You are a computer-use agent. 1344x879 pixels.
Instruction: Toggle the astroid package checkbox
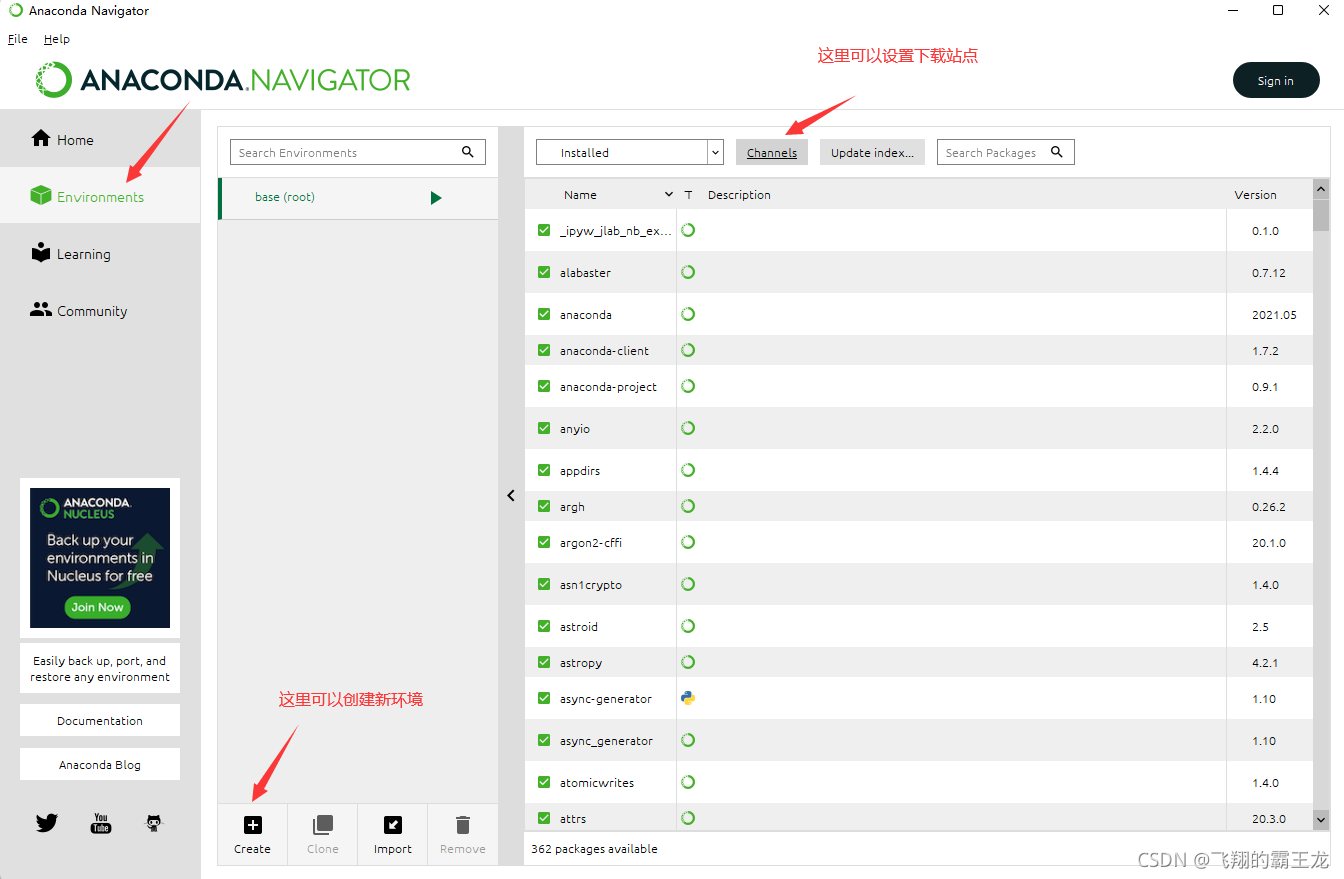click(544, 626)
